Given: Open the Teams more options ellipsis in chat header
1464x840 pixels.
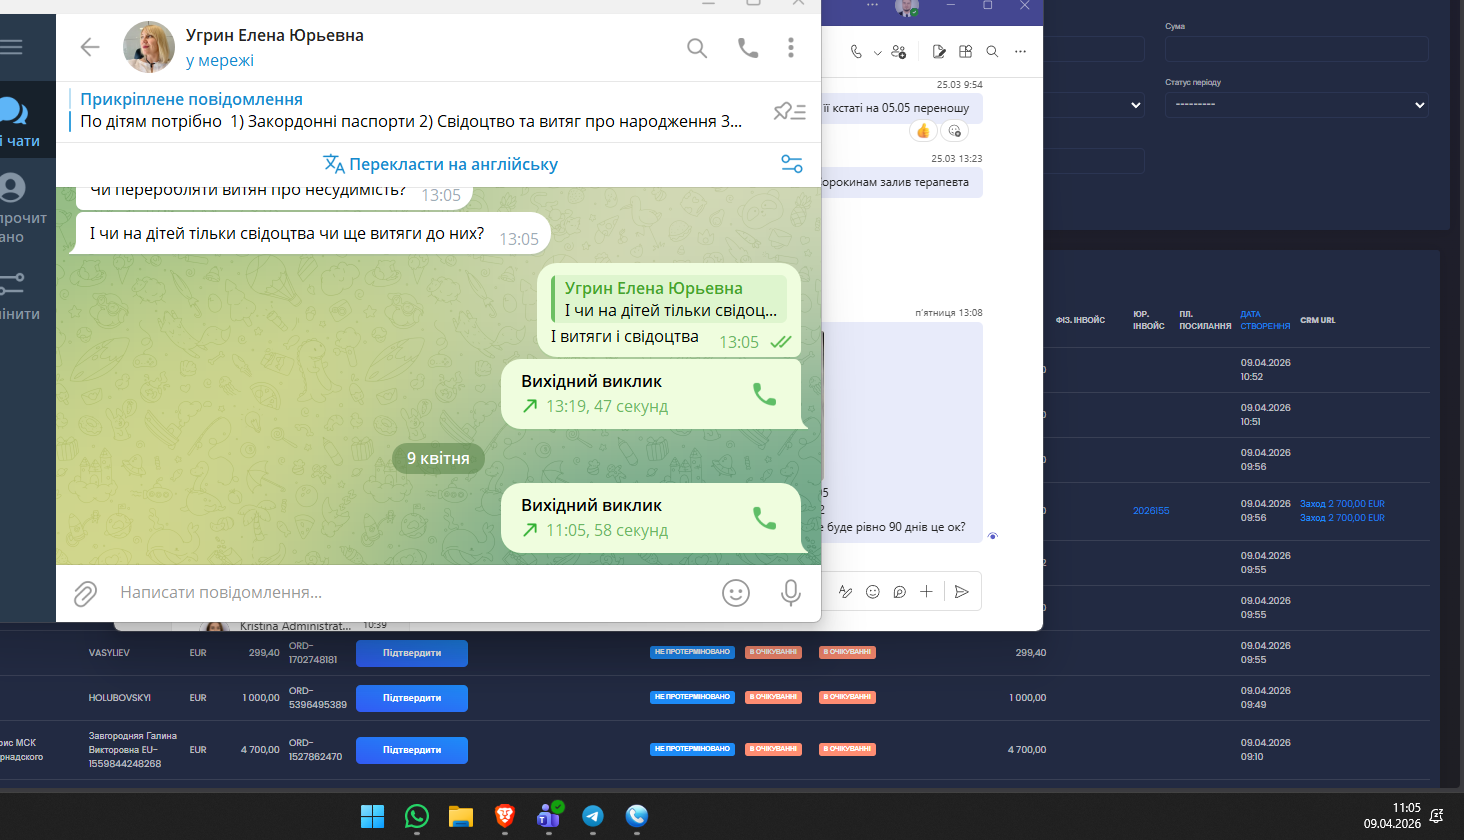Looking at the screenshot, I should [1020, 51].
